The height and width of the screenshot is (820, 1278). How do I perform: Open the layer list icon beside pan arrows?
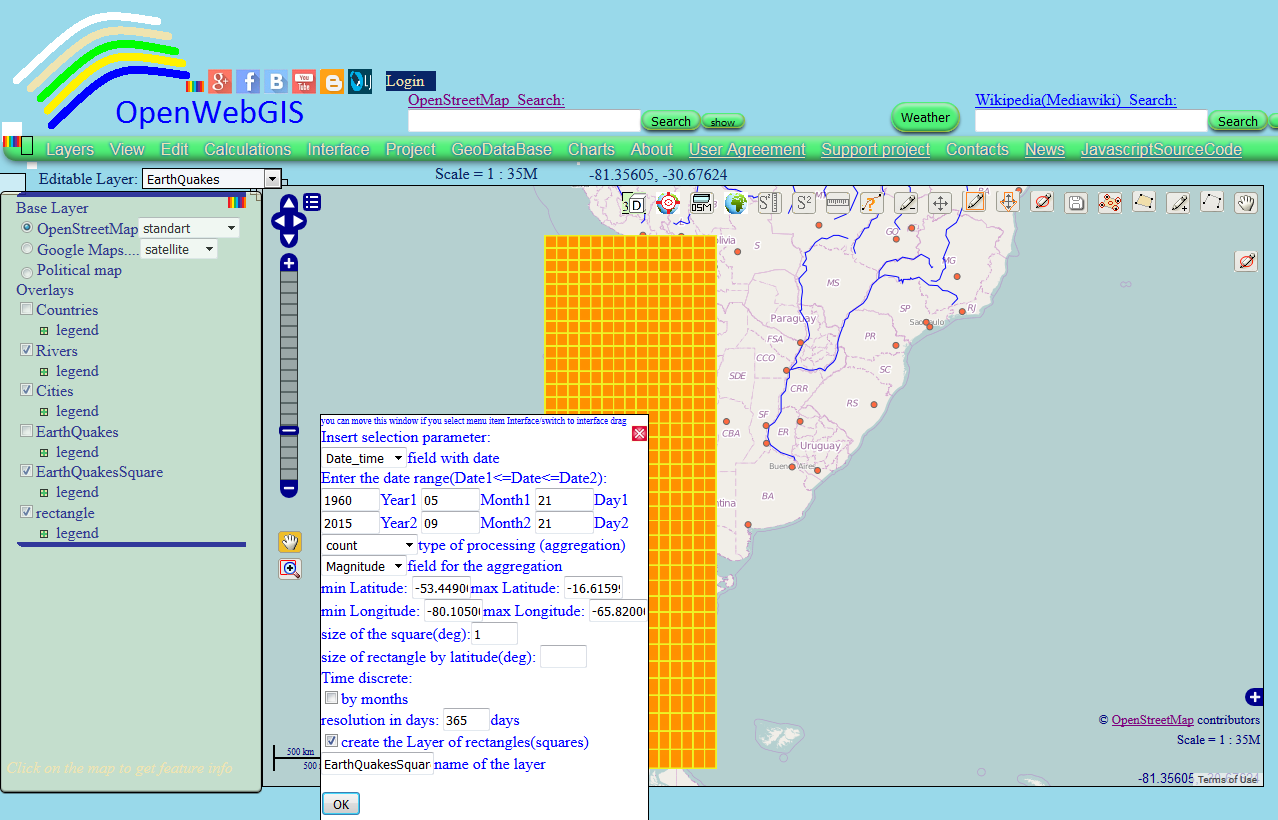pyautogui.click(x=312, y=202)
